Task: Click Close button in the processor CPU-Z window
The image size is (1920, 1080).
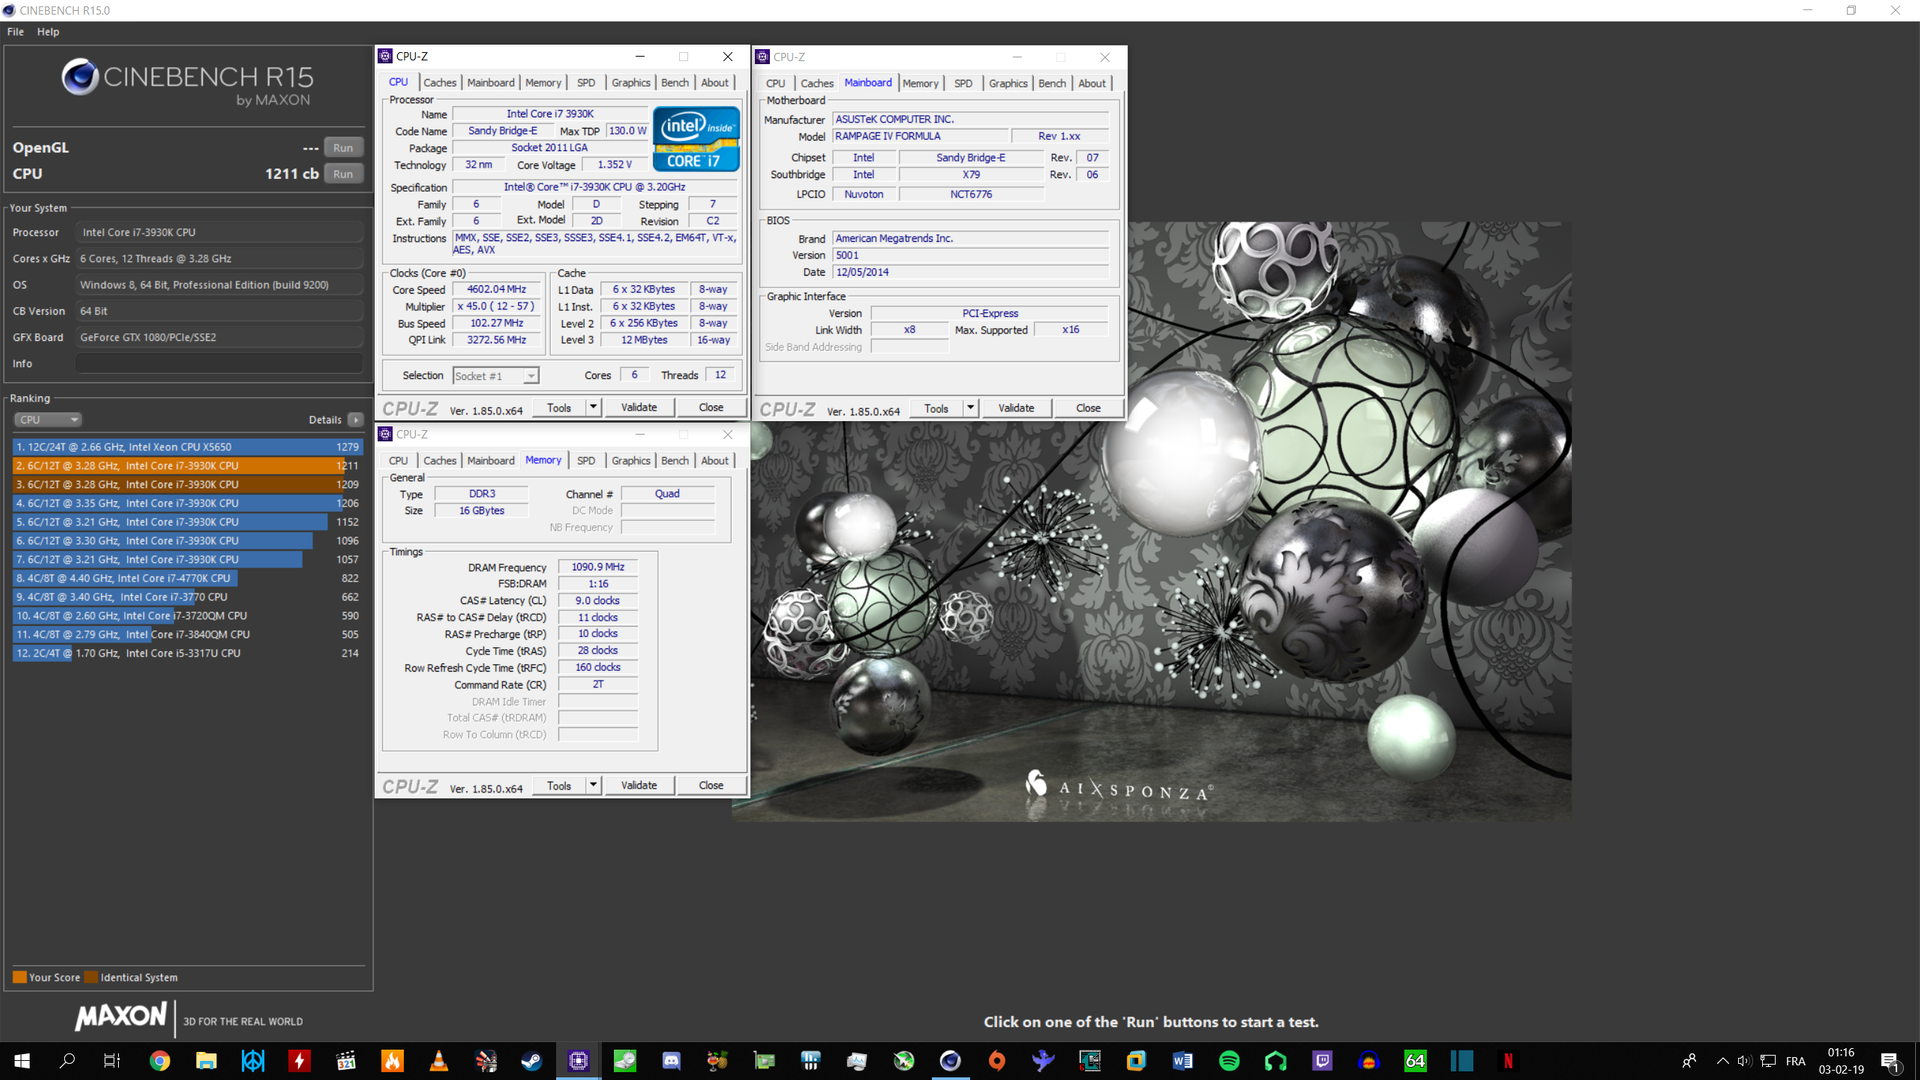Action: point(711,408)
